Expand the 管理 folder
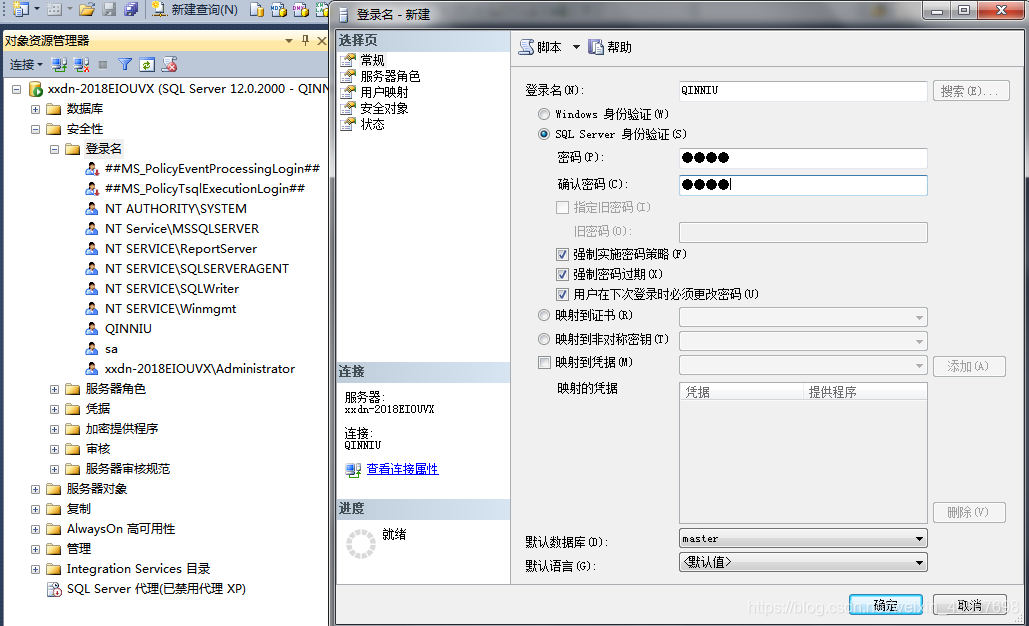 [35, 549]
